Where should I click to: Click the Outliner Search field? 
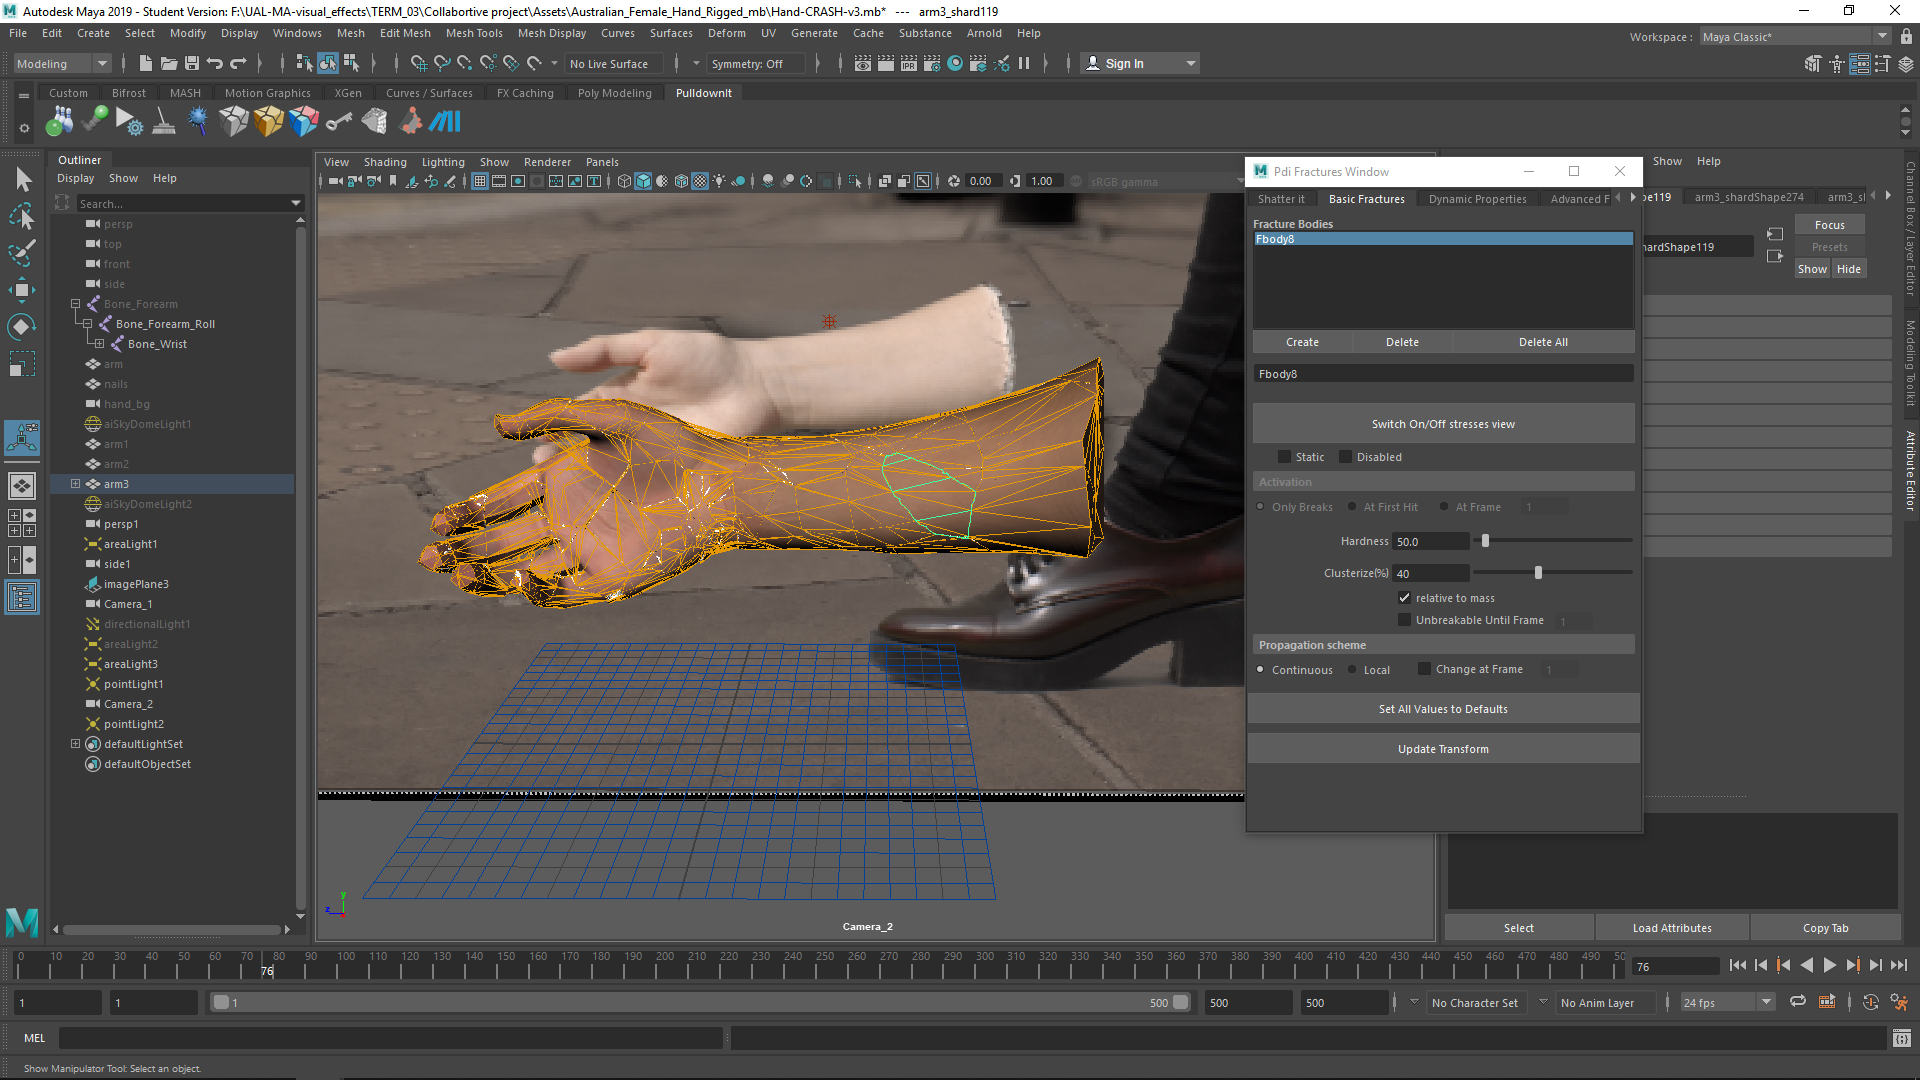coord(182,204)
